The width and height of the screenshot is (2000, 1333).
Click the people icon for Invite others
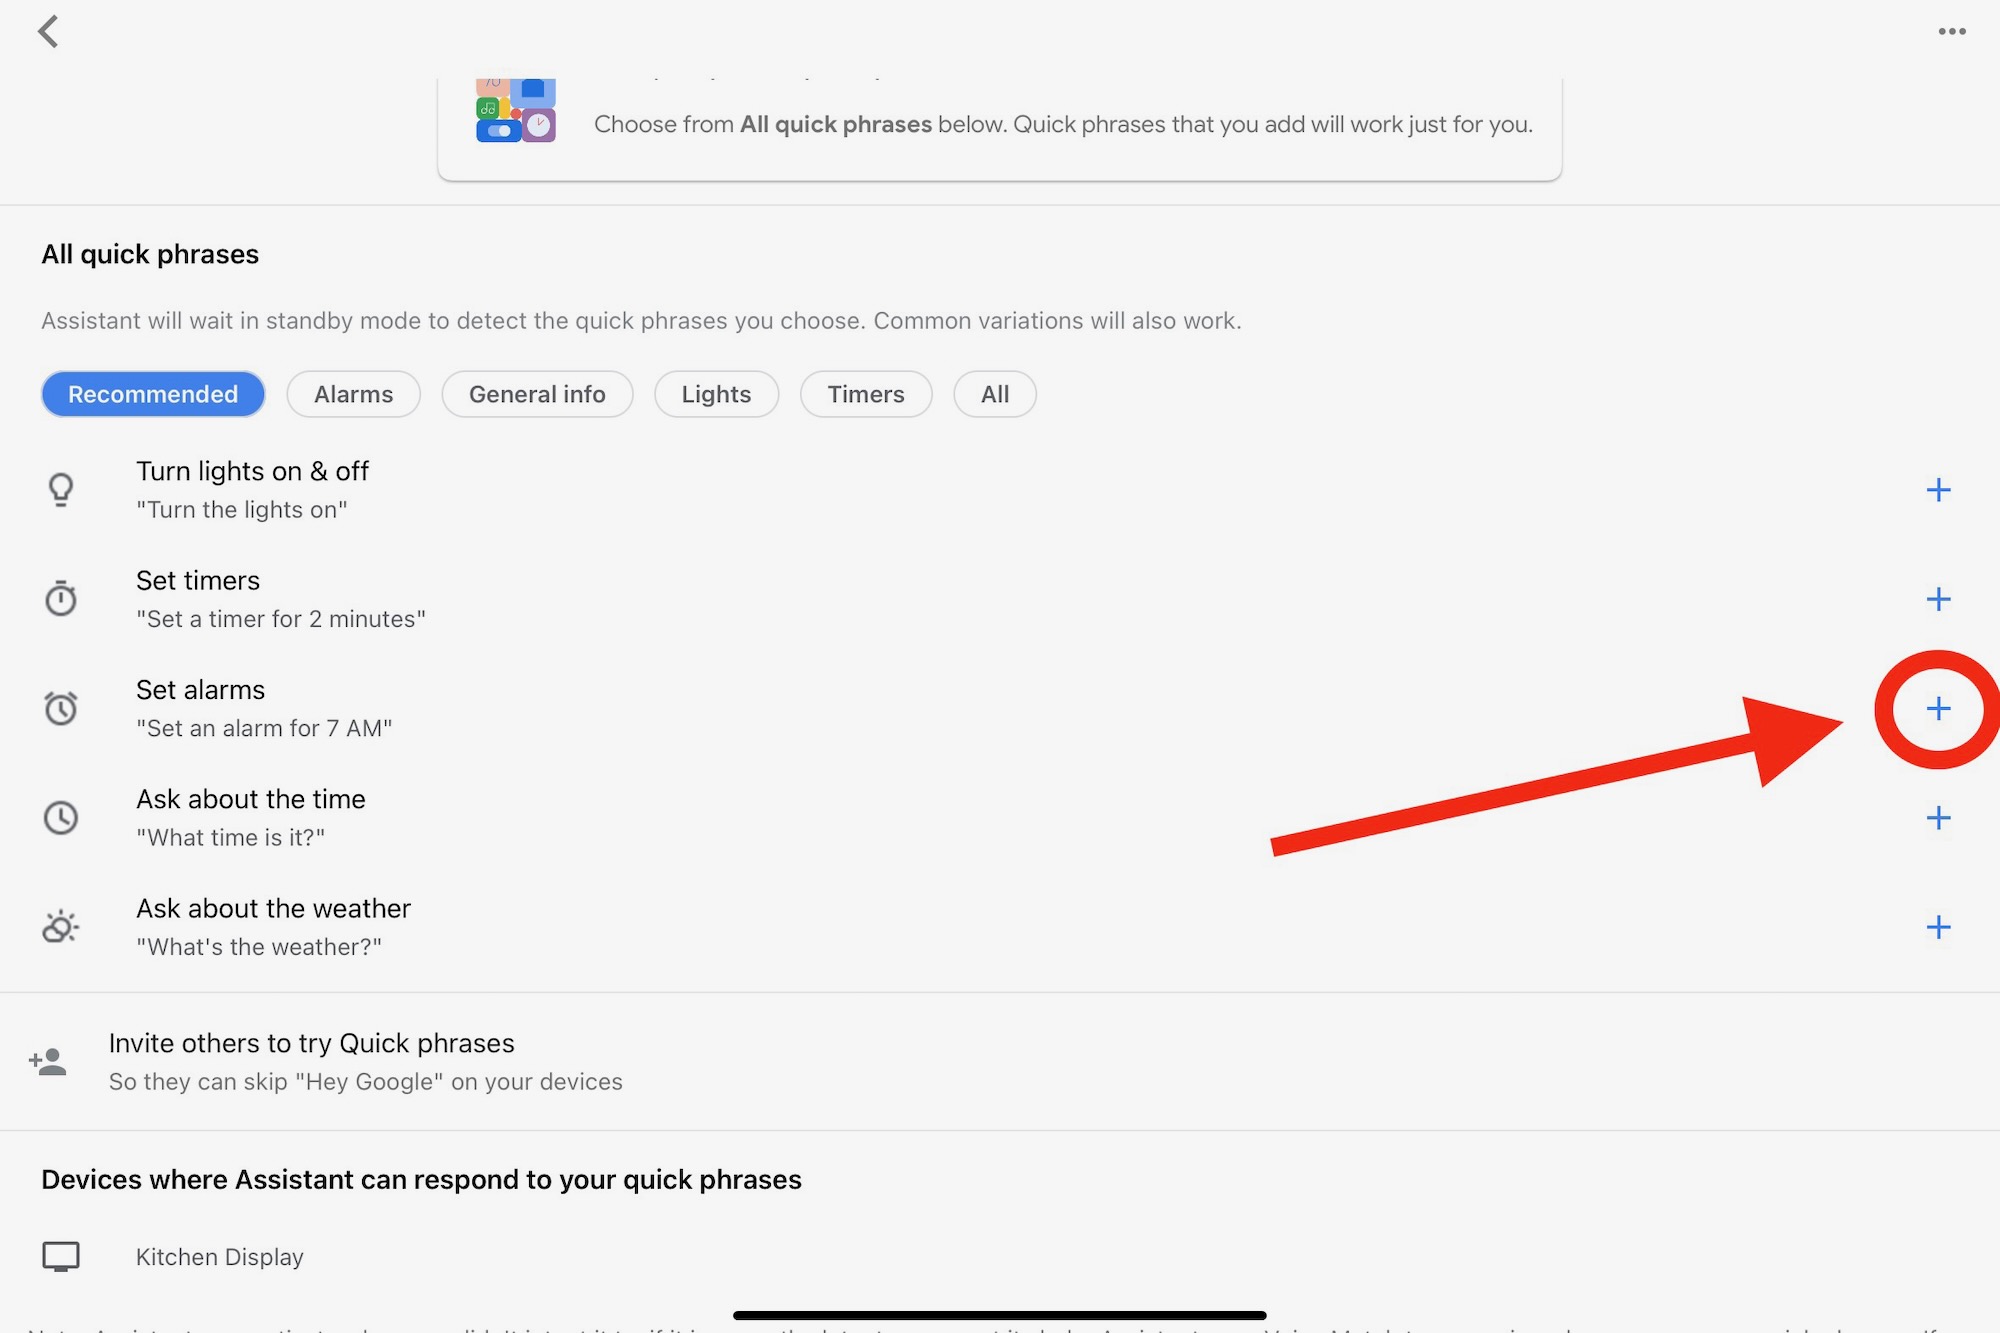coord(49,1061)
